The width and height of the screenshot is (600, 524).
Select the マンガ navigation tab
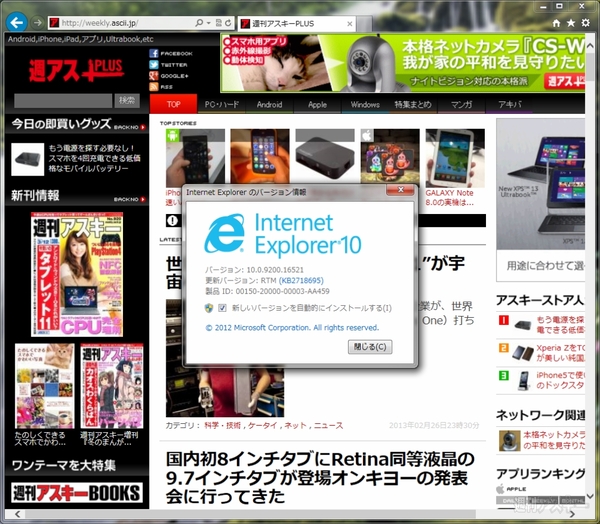[461, 104]
